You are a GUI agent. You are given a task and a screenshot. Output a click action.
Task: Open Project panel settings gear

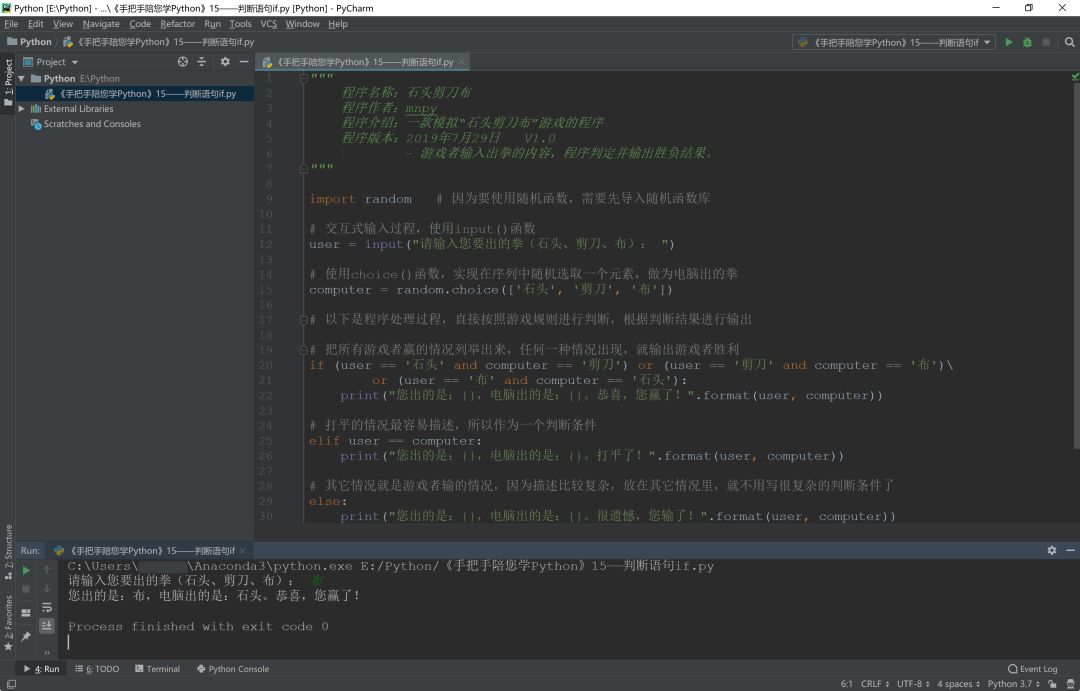click(x=225, y=62)
